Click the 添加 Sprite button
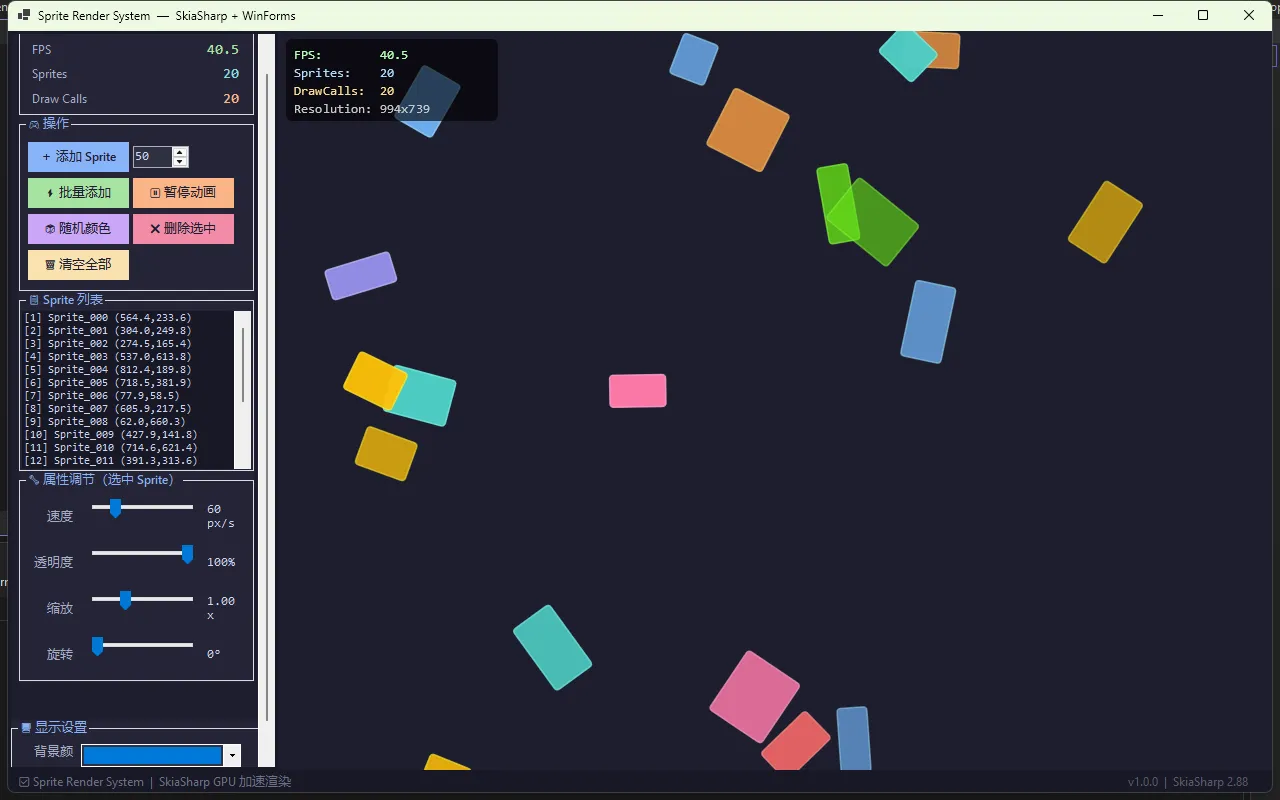The width and height of the screenshot is (1280, 800). pyautogui.click(x=78, y=157)
